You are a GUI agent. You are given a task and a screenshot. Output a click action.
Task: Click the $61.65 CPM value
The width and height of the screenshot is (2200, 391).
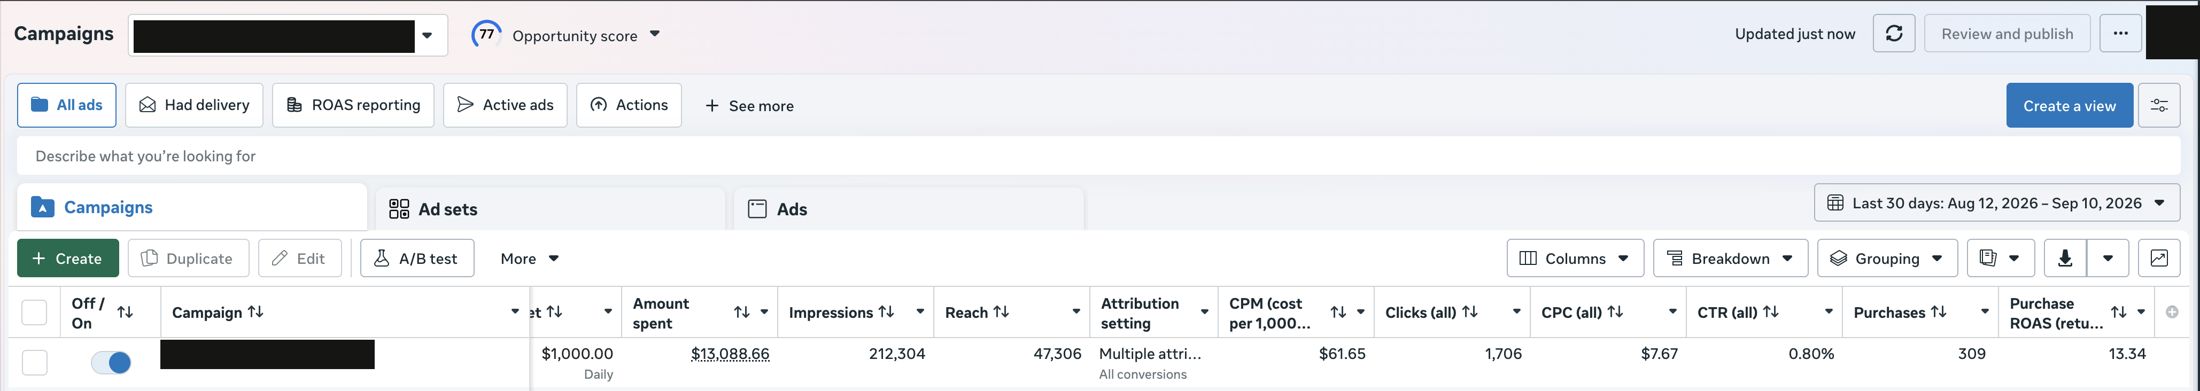pyautogui.click(x=1342, y=354)
